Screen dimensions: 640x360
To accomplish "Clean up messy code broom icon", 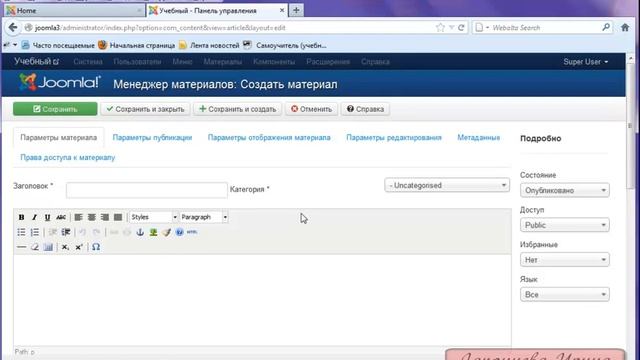I will click(x=167, y=232).
